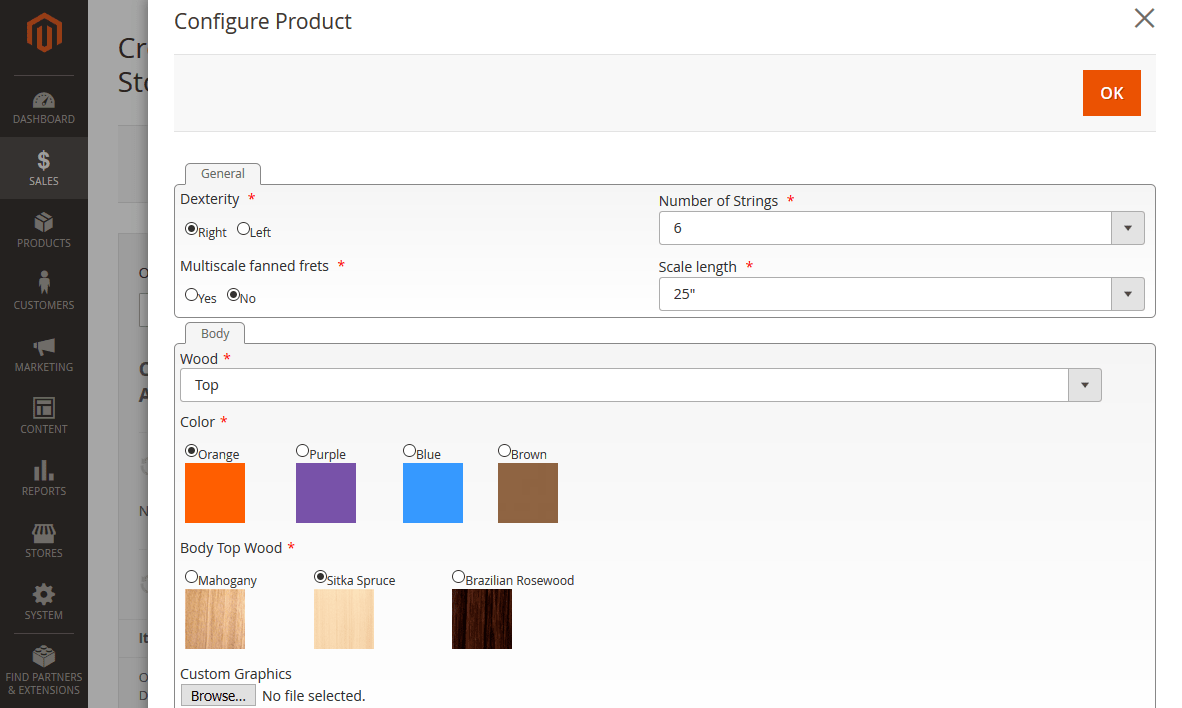Choose Mahogany as Body Top Wood
Image resolution: width=1182 pixels, height=708 pixels.
click(x=191, y=576)
